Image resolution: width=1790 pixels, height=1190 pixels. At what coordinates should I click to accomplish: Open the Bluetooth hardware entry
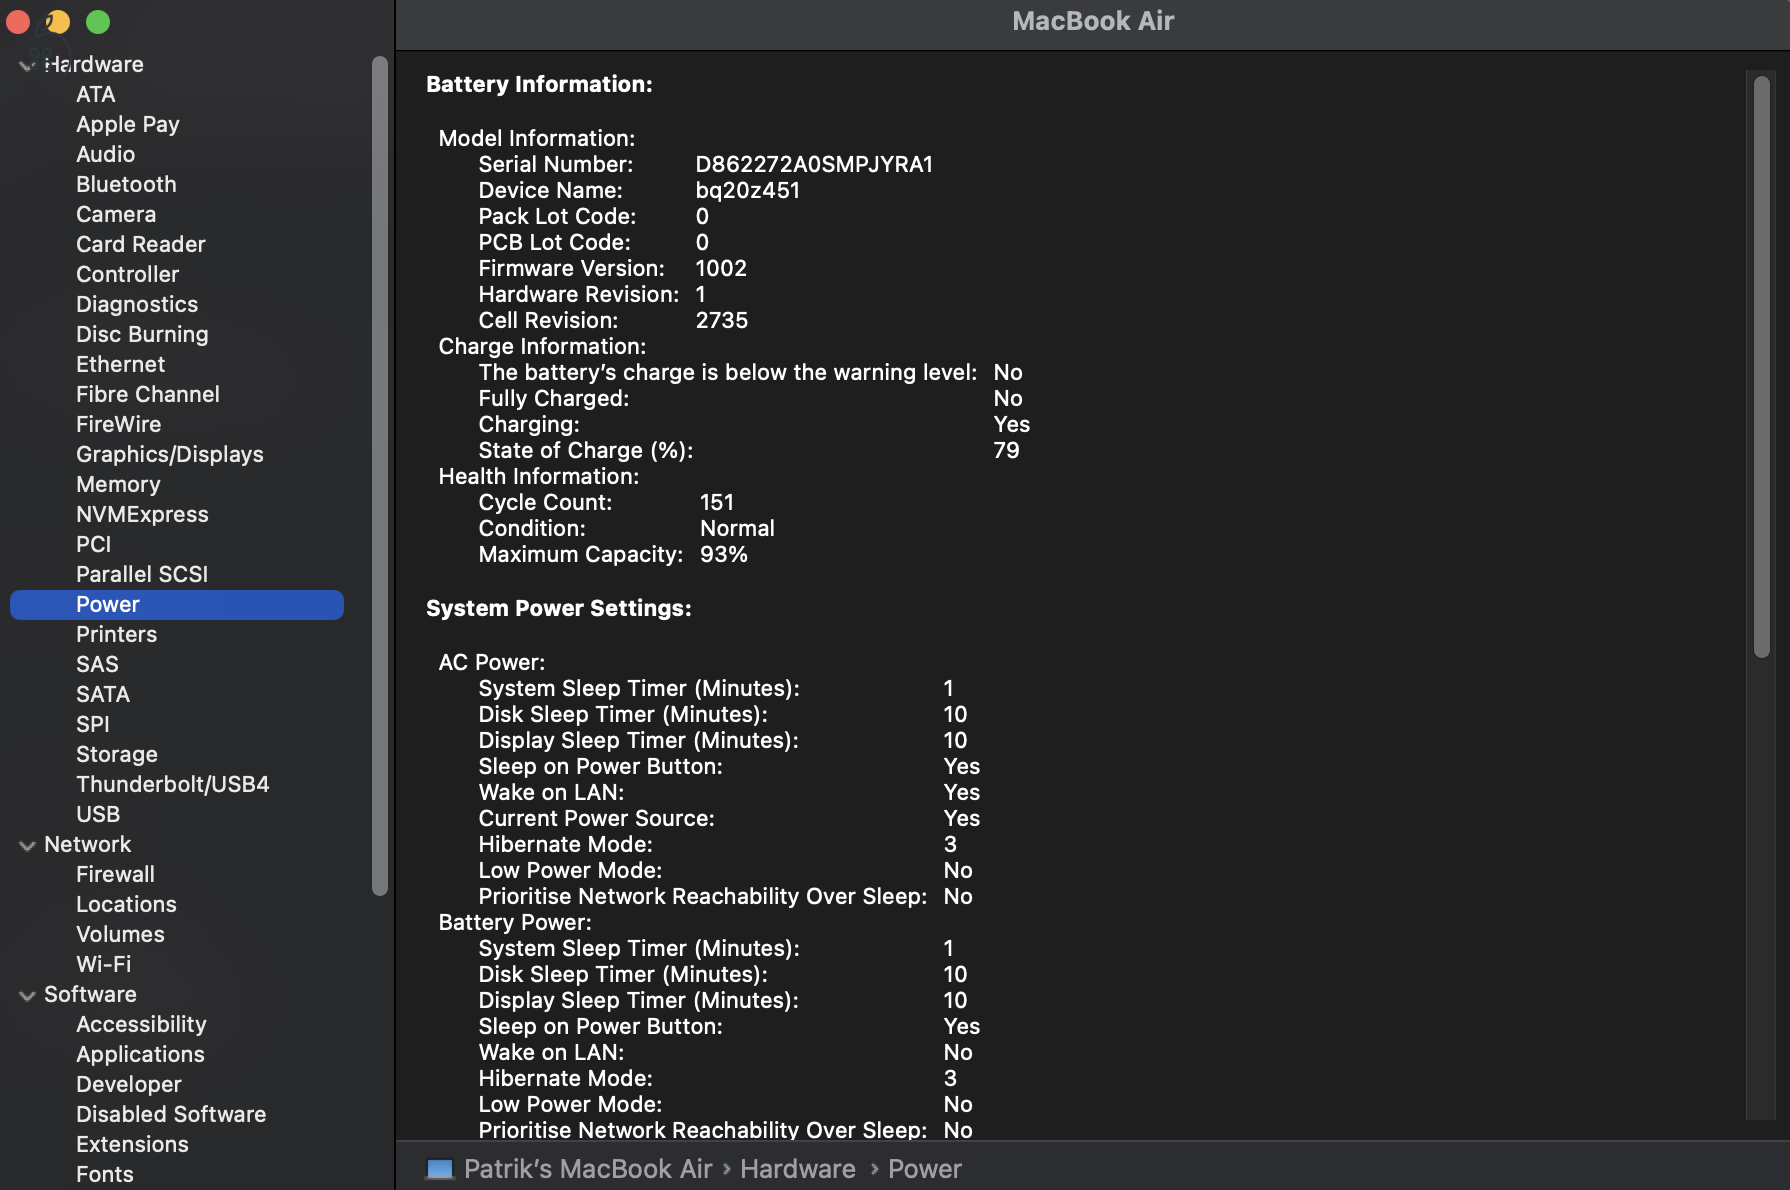[126, 184]
